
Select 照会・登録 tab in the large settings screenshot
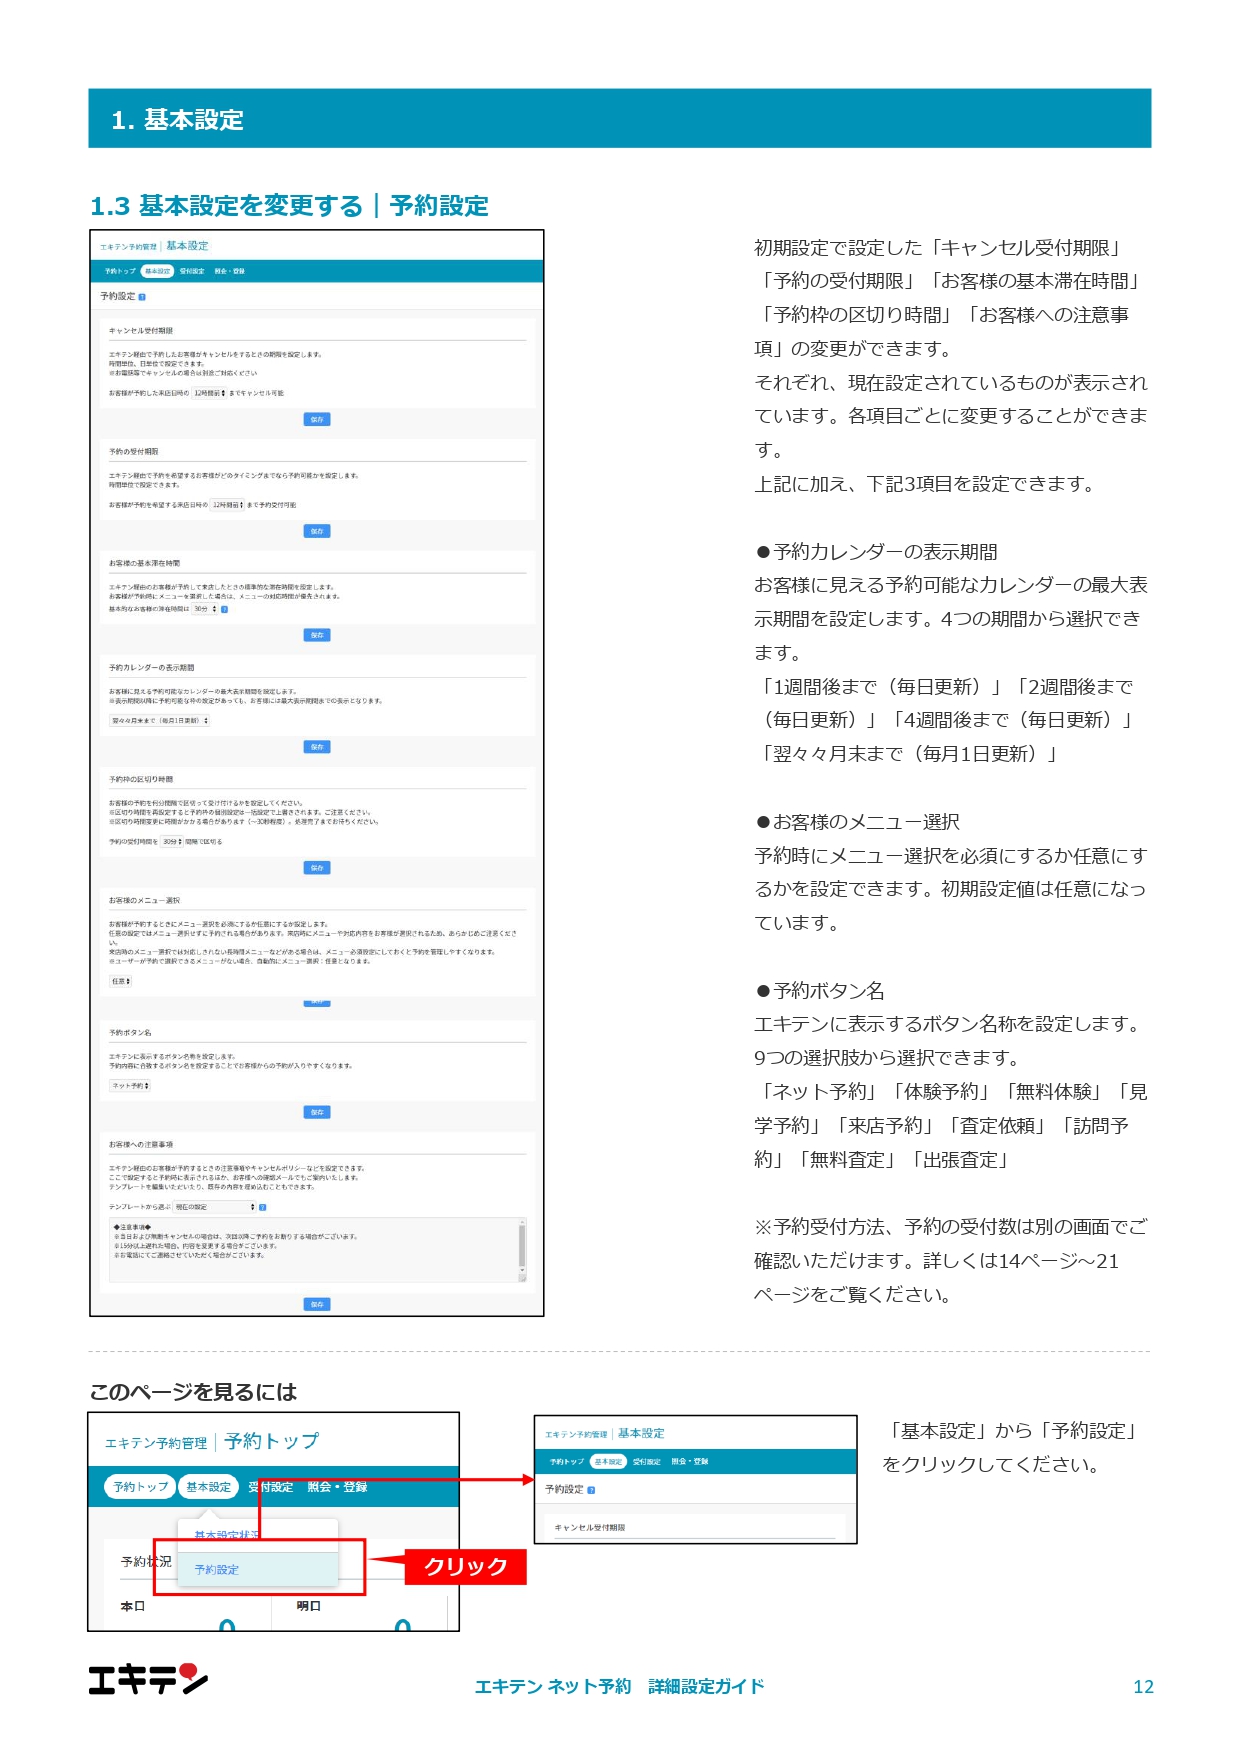click(230, 271)
